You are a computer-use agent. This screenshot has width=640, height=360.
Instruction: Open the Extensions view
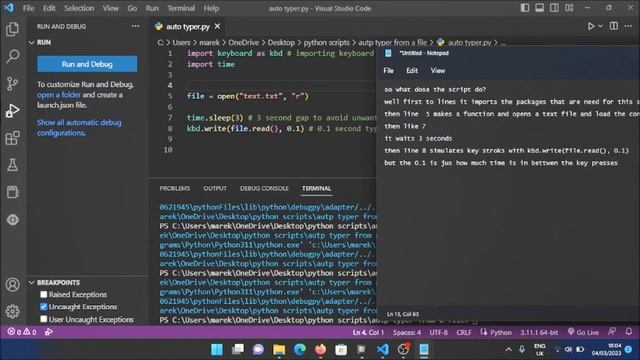12,138
